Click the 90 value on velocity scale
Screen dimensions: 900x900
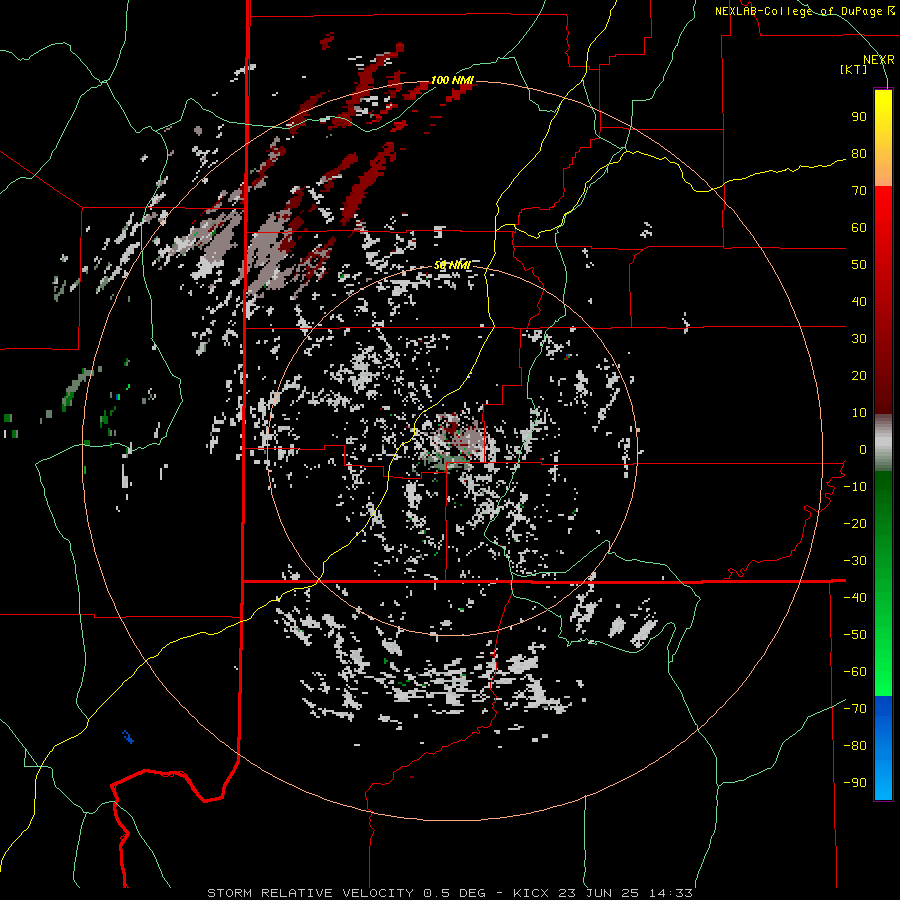(859, 117)
